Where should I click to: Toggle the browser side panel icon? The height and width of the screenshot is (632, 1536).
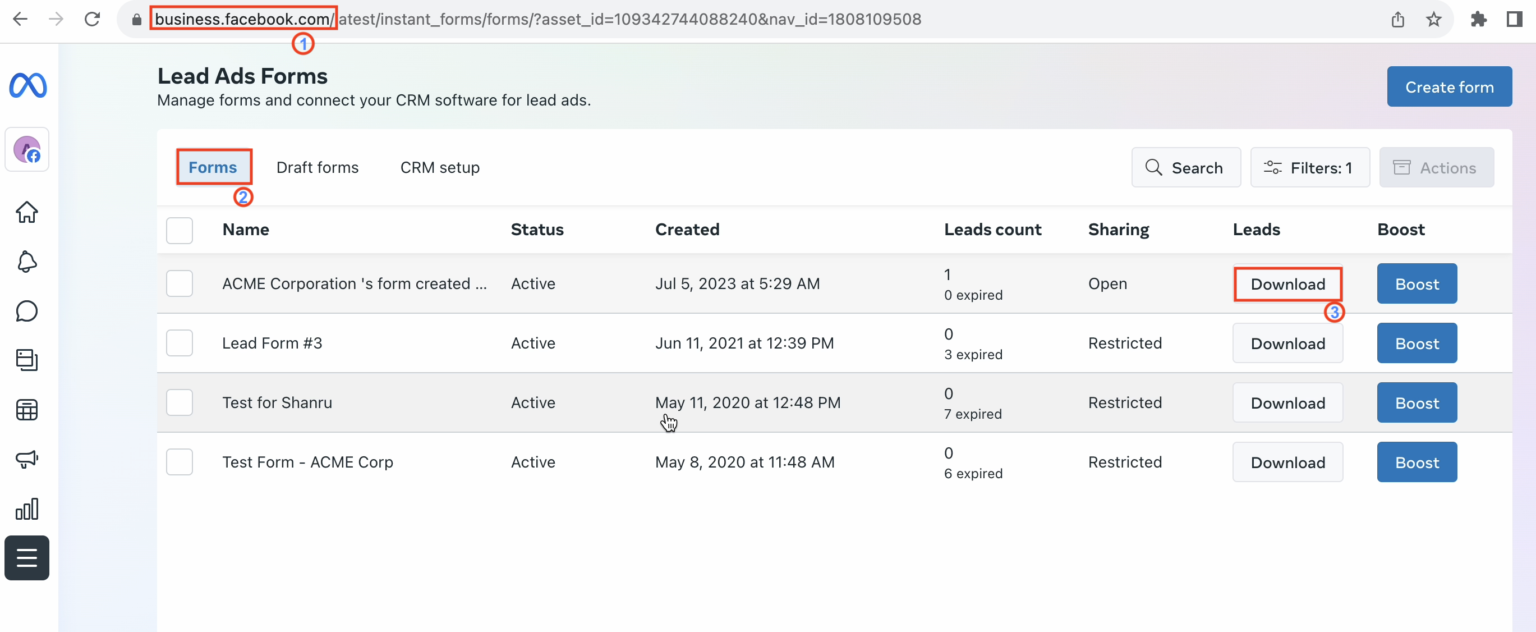coord(1514,19)
